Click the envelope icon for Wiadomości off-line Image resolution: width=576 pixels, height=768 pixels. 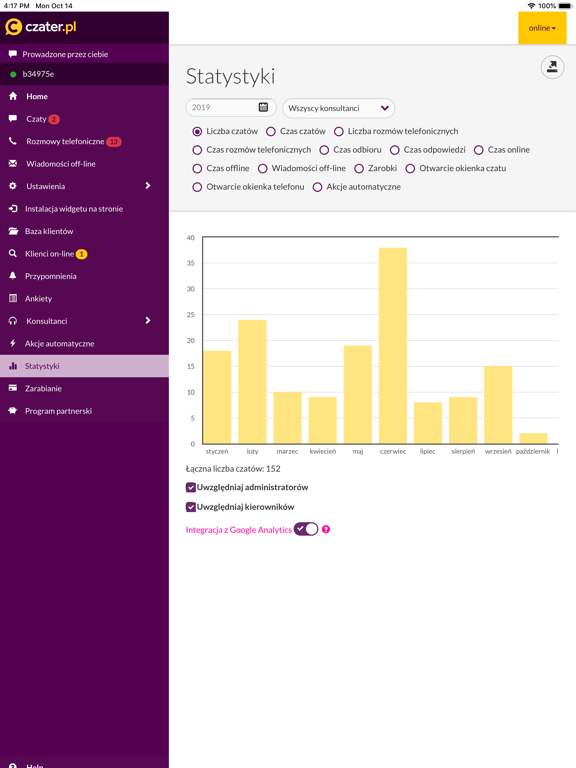[13, 164]
